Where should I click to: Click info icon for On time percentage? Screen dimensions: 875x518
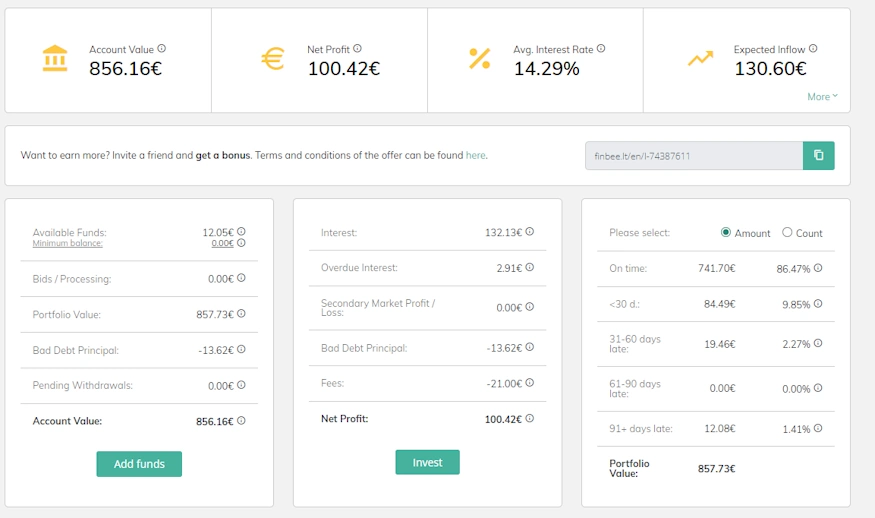[x=818, y=268]
